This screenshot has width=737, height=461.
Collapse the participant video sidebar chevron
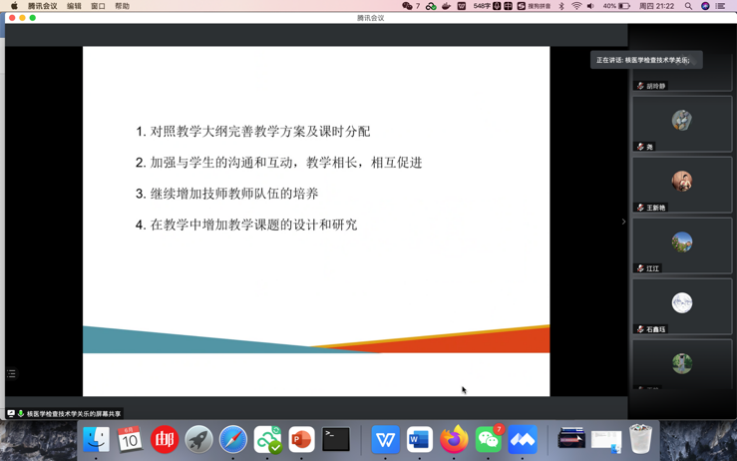point(623,222)
